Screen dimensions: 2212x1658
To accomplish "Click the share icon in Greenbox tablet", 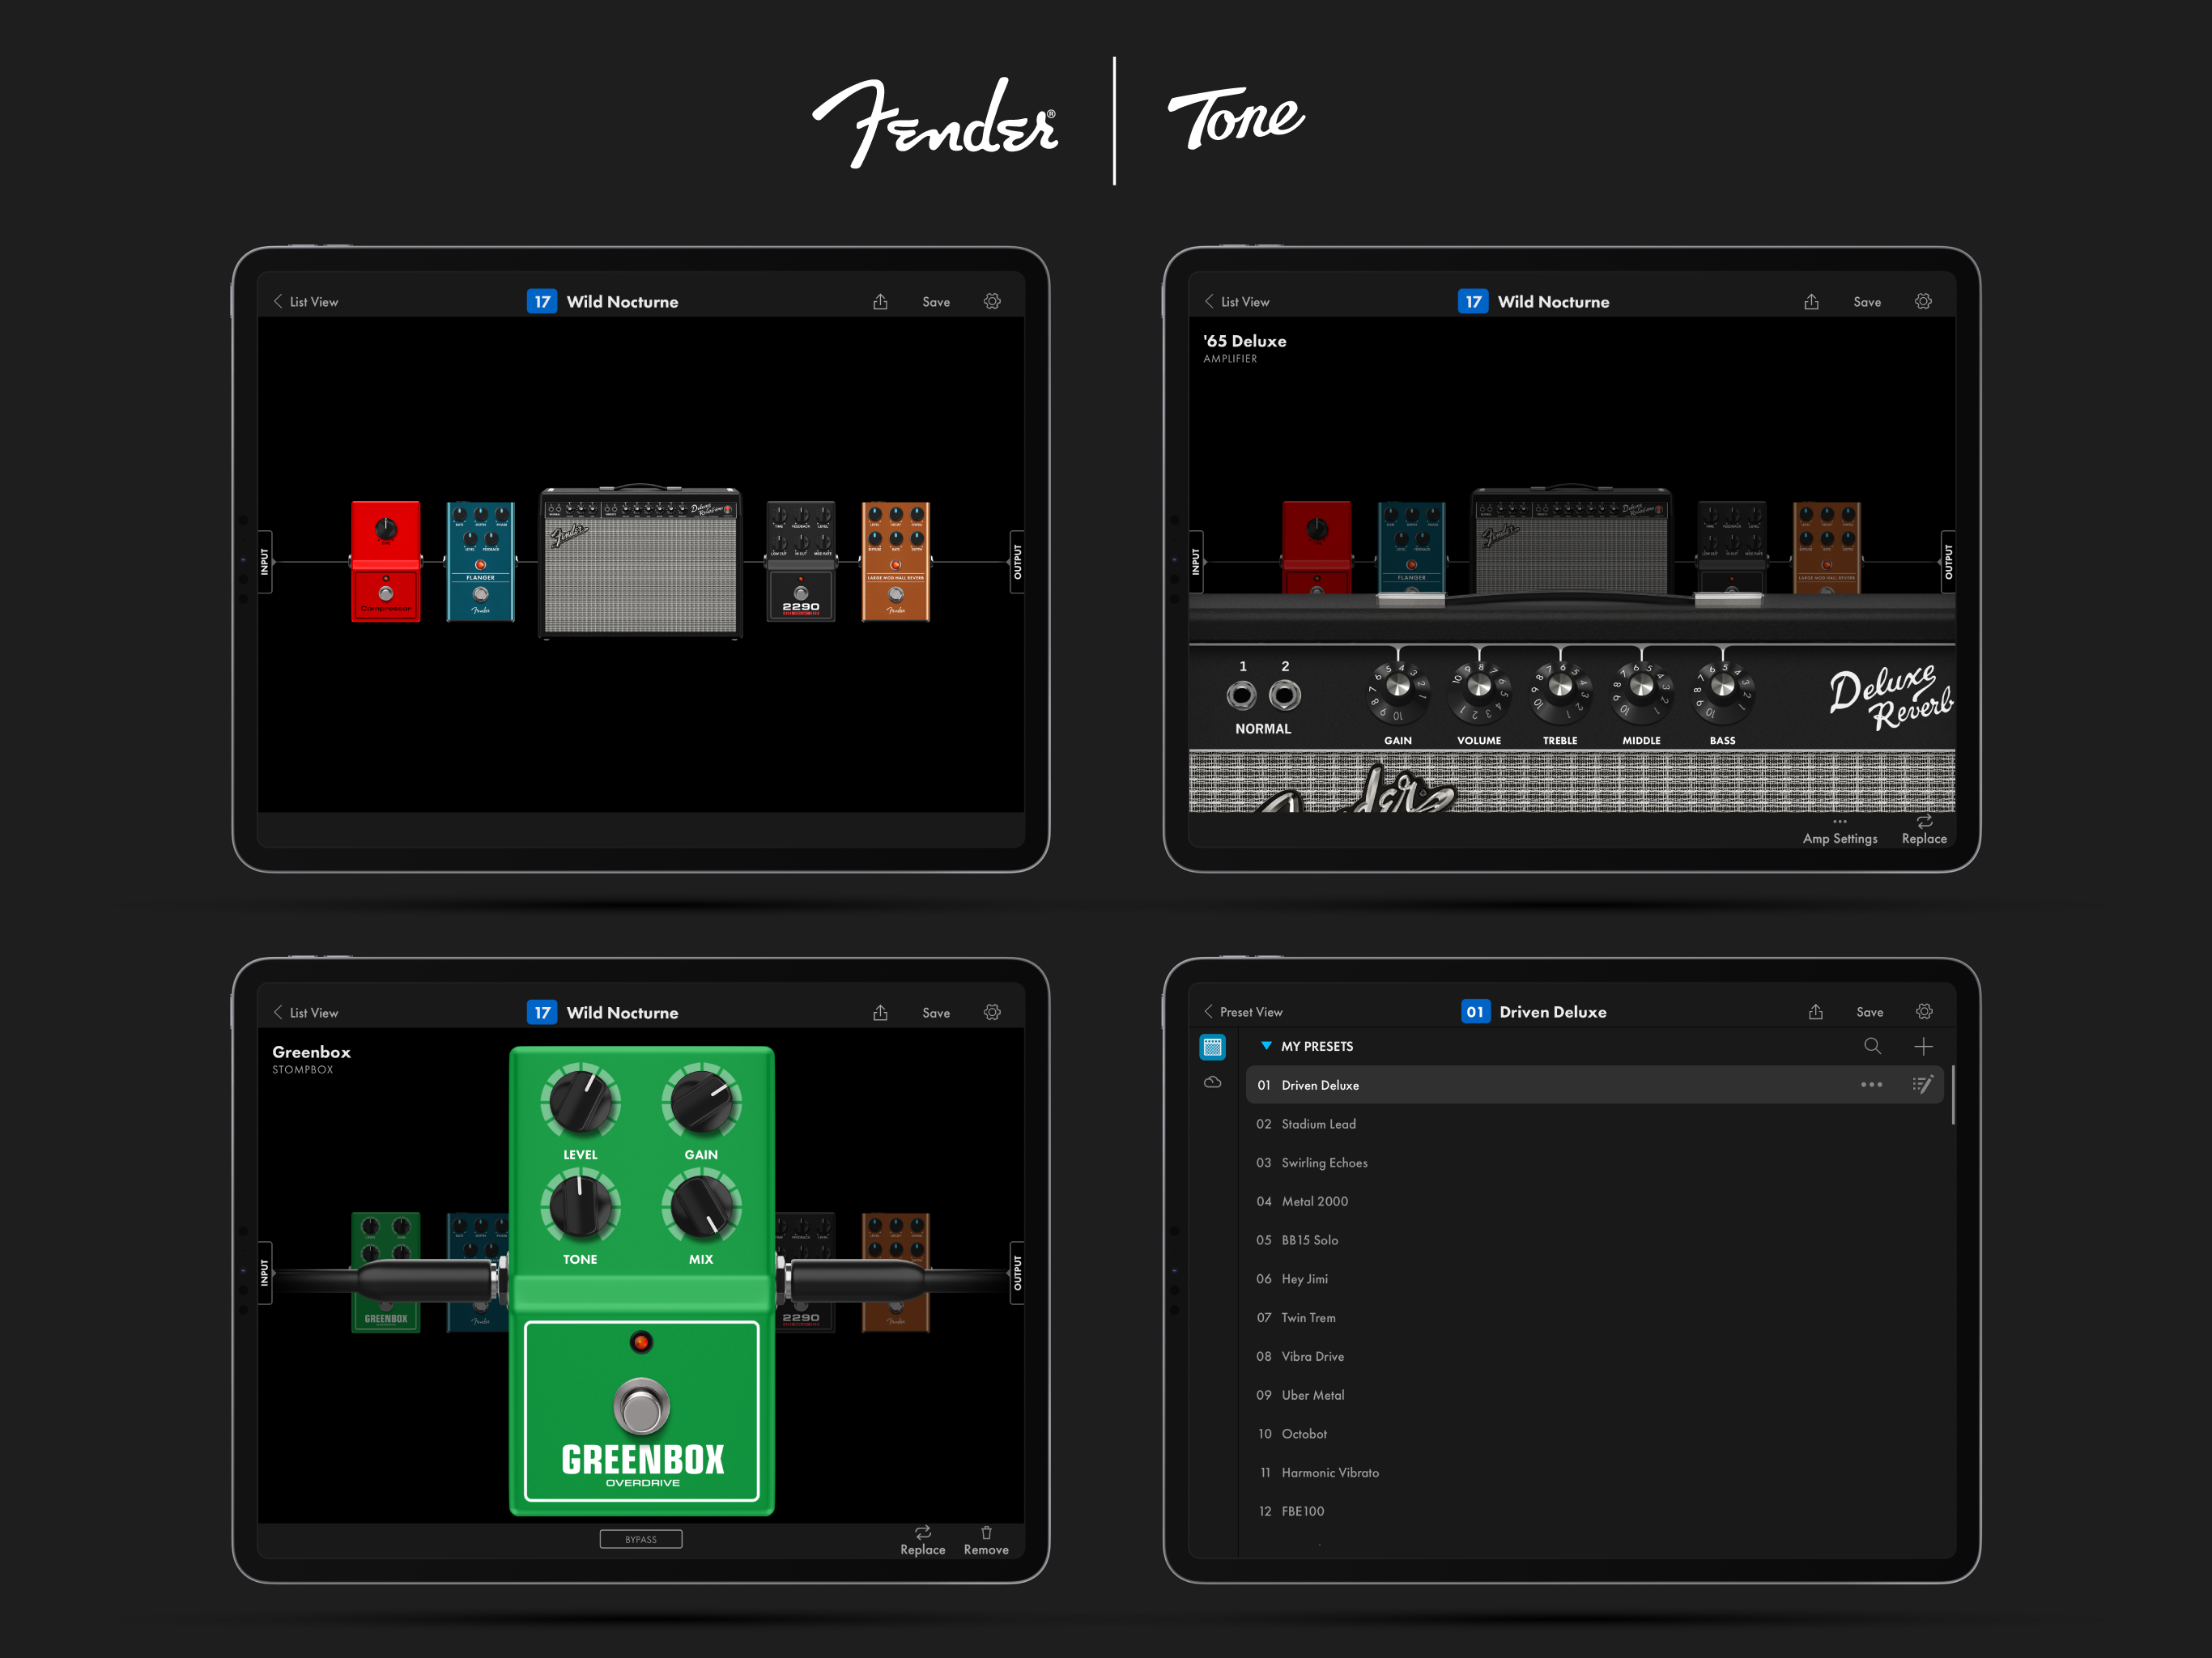I will coord(880,1012).
